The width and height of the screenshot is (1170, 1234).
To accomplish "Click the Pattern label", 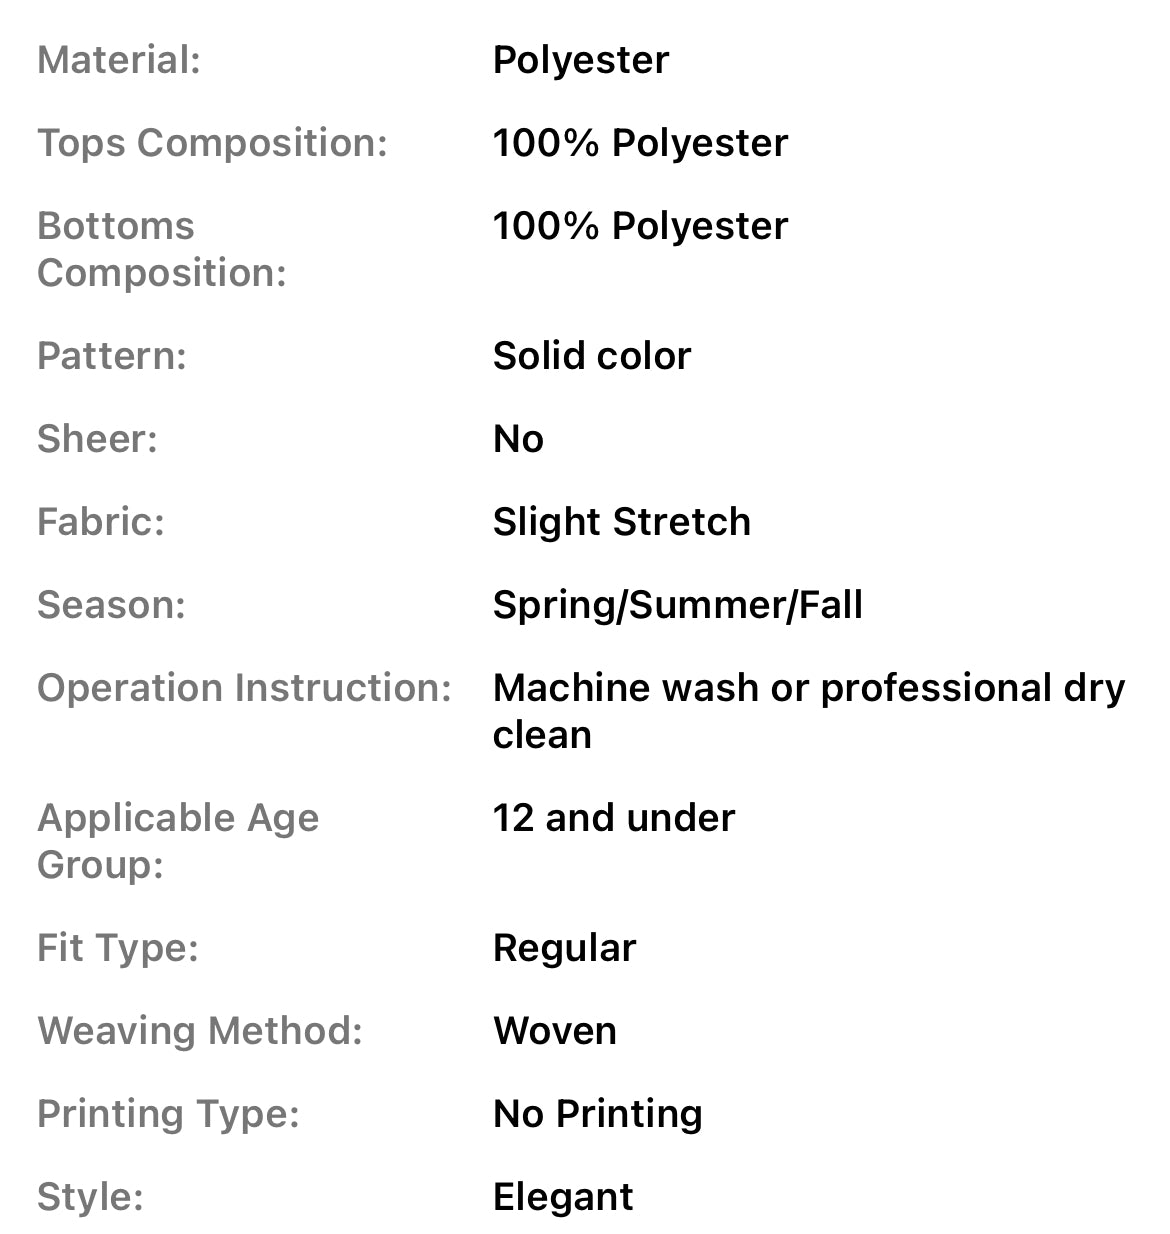I will click(x=112, y=356).
